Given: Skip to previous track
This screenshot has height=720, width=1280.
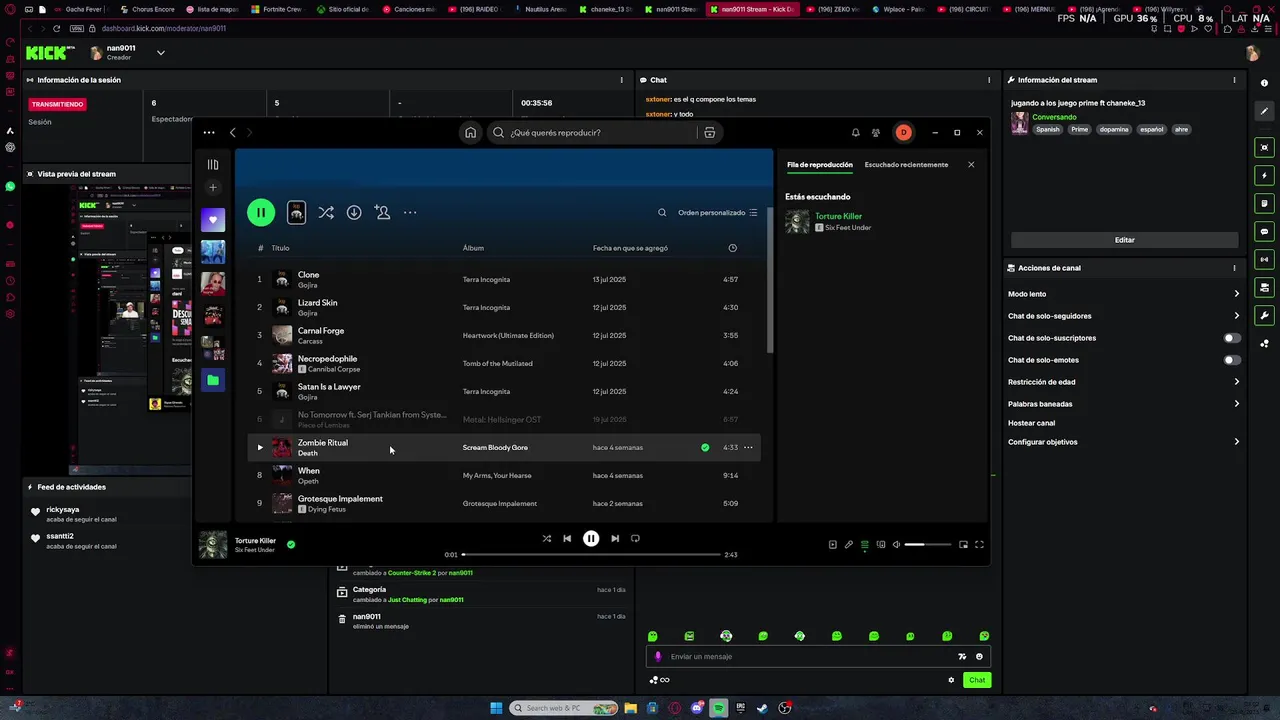Looking at the screenshot, I should [567, 538].
